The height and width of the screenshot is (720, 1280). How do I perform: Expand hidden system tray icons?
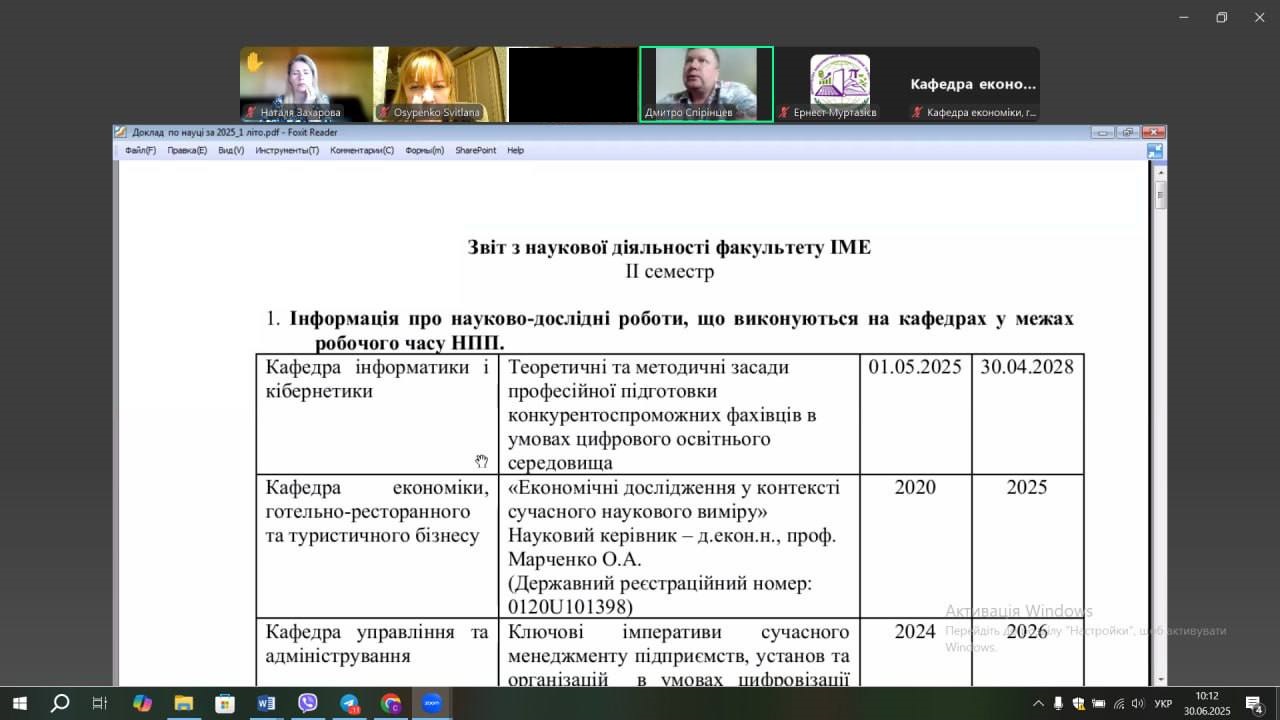(x=1038, y=704)
